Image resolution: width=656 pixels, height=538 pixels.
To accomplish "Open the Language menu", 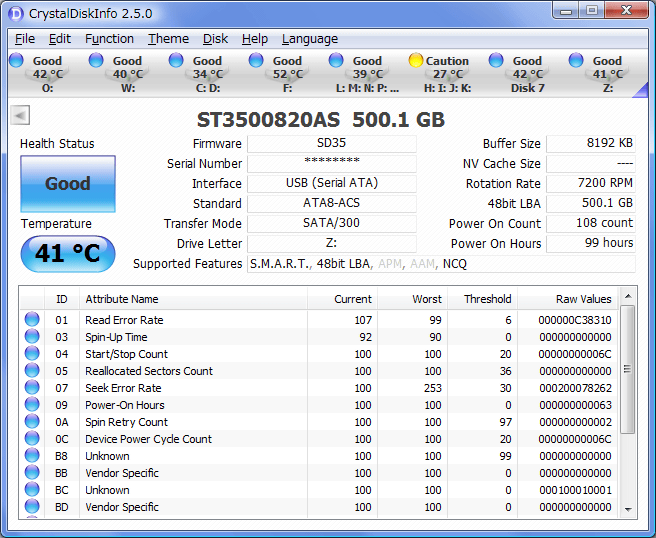I will (x=309, y=39).
